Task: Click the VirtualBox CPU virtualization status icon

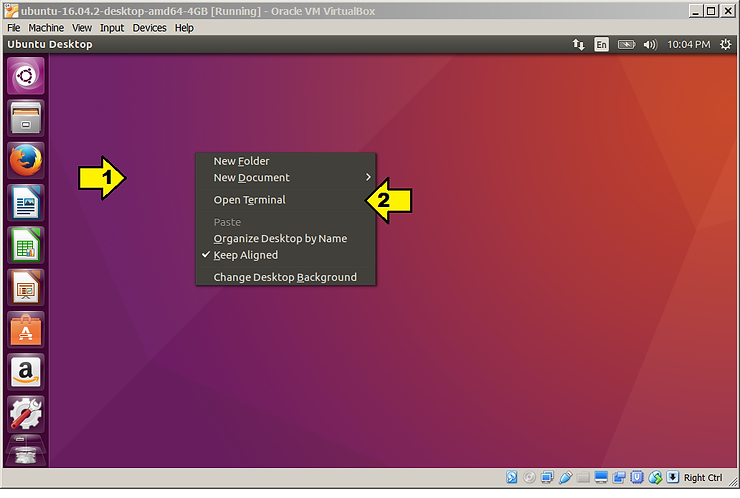Action: (x=637, y=477)
